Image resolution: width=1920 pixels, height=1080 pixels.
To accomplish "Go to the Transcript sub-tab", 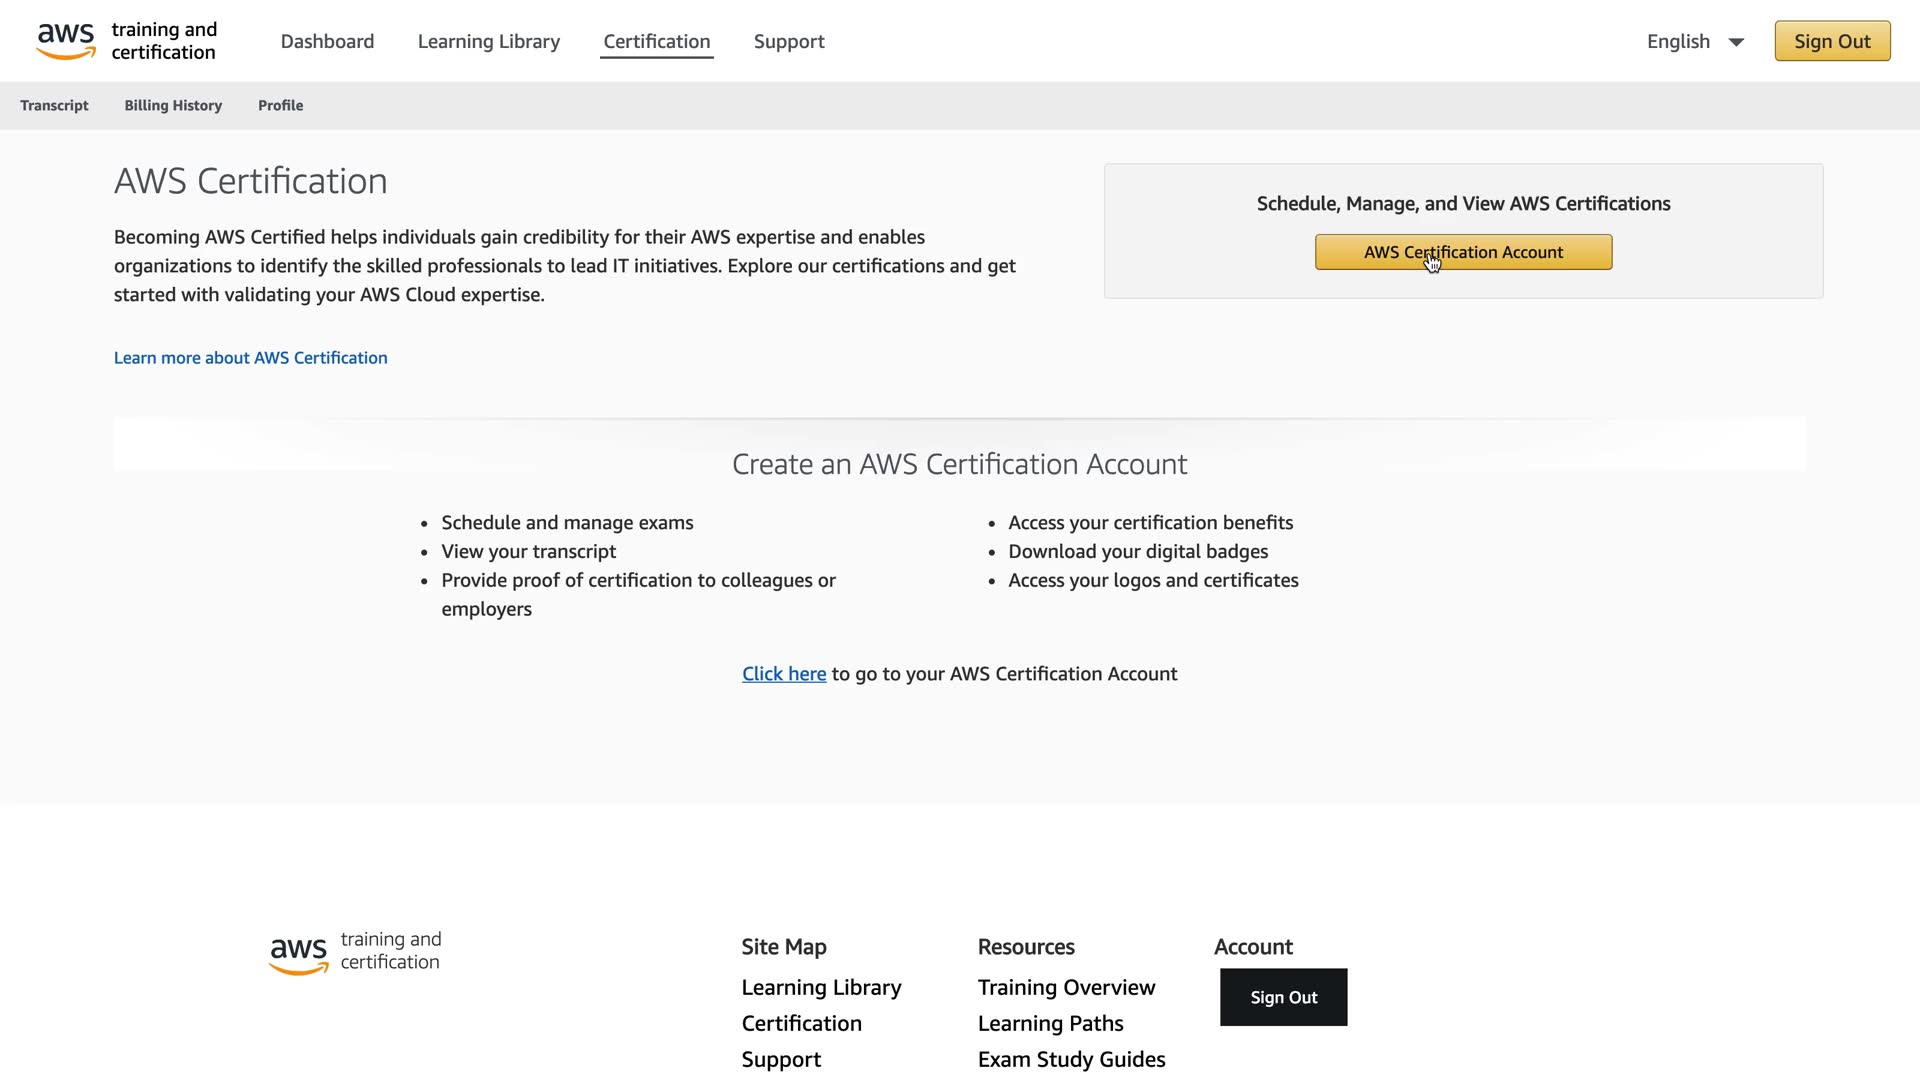I will click(x=54, y=105).
